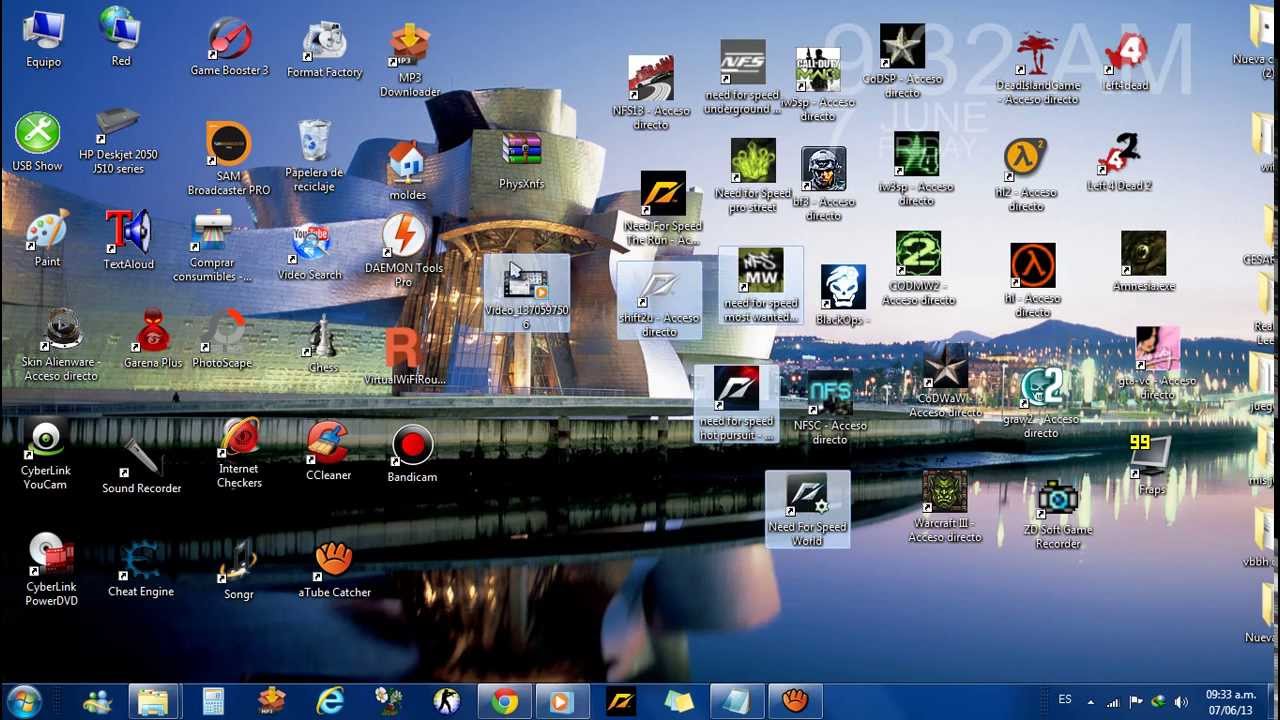Launch Game Booster 3 shortcut

point(230,46)
